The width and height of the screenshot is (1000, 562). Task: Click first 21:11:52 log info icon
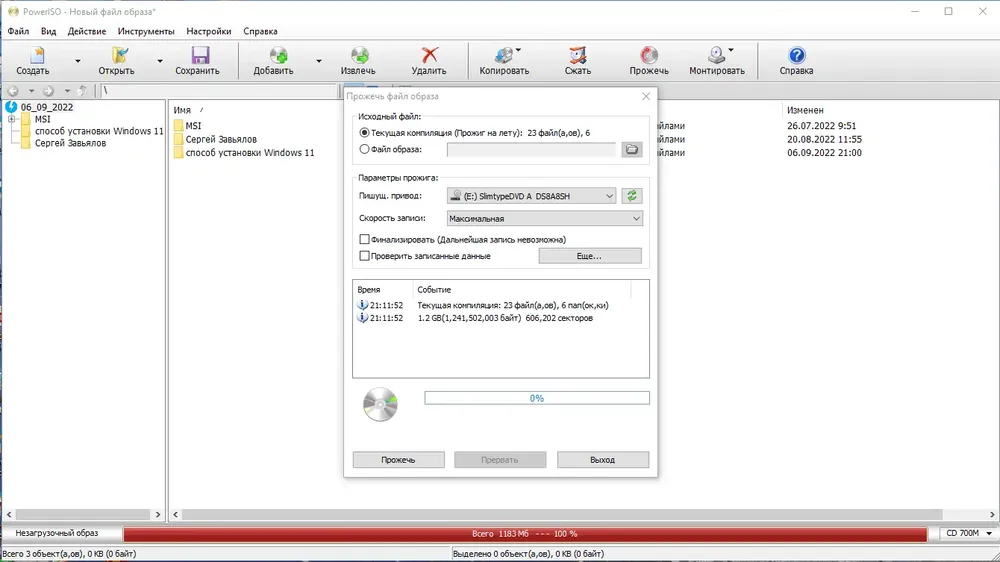click(362, 305)
